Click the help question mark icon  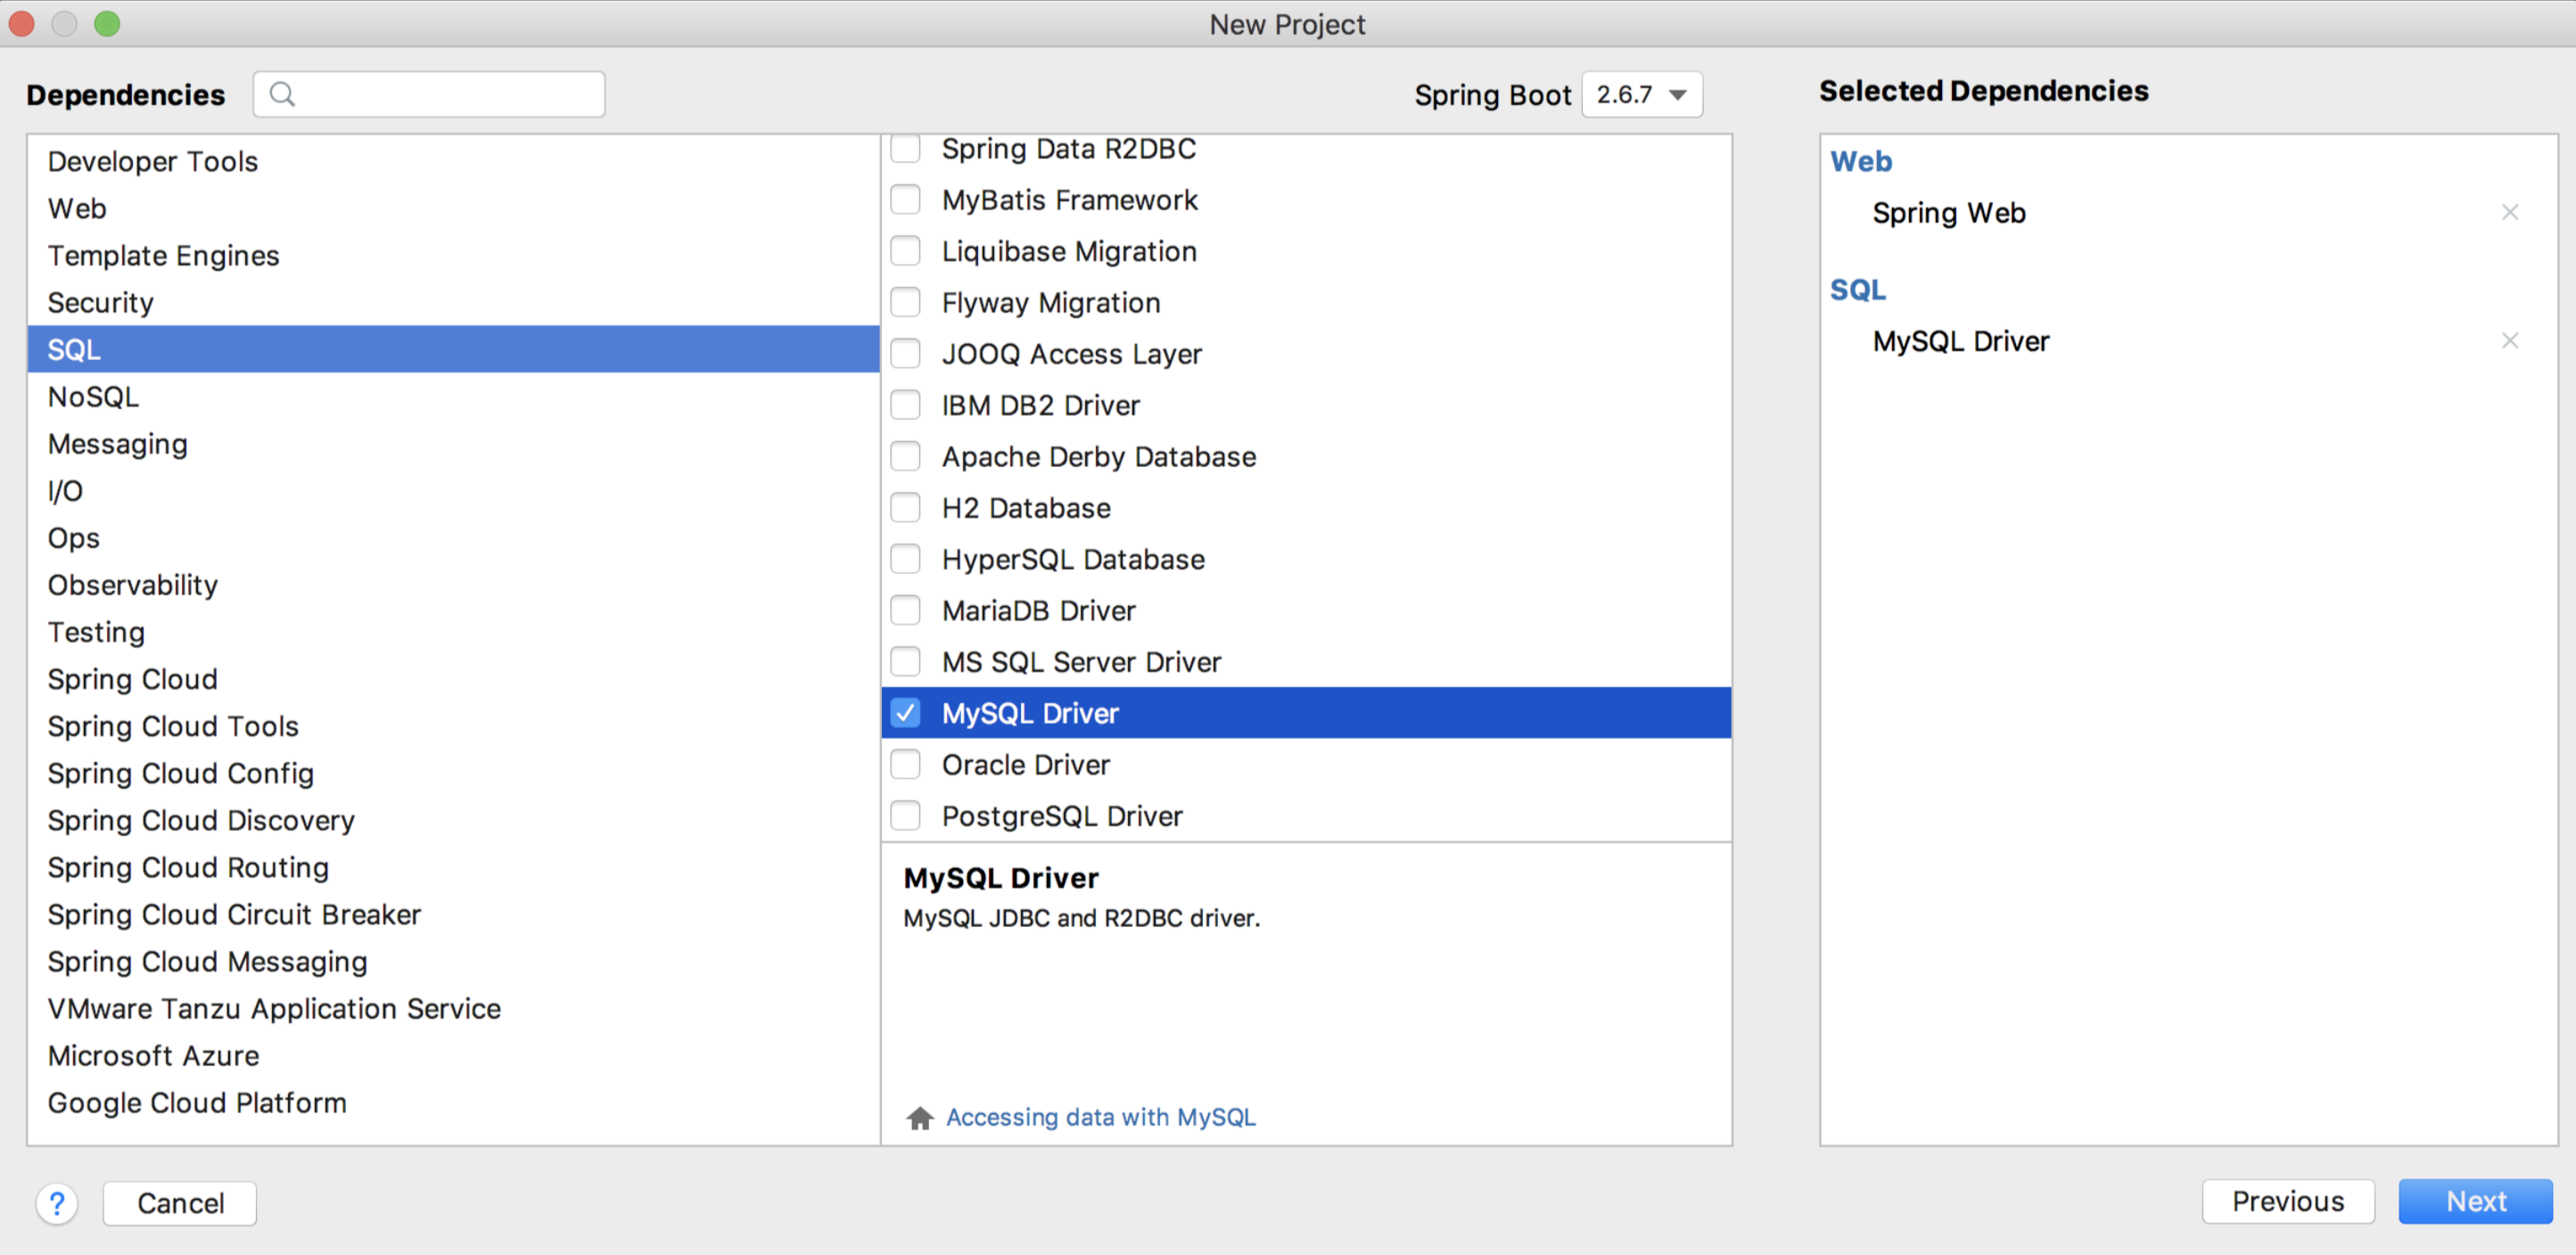57,1201
